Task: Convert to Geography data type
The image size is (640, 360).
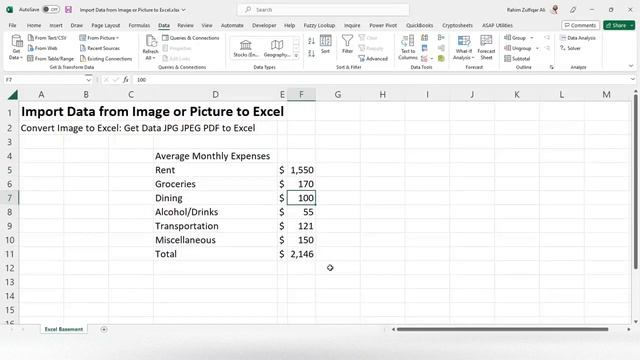Action: pos(277,48)
